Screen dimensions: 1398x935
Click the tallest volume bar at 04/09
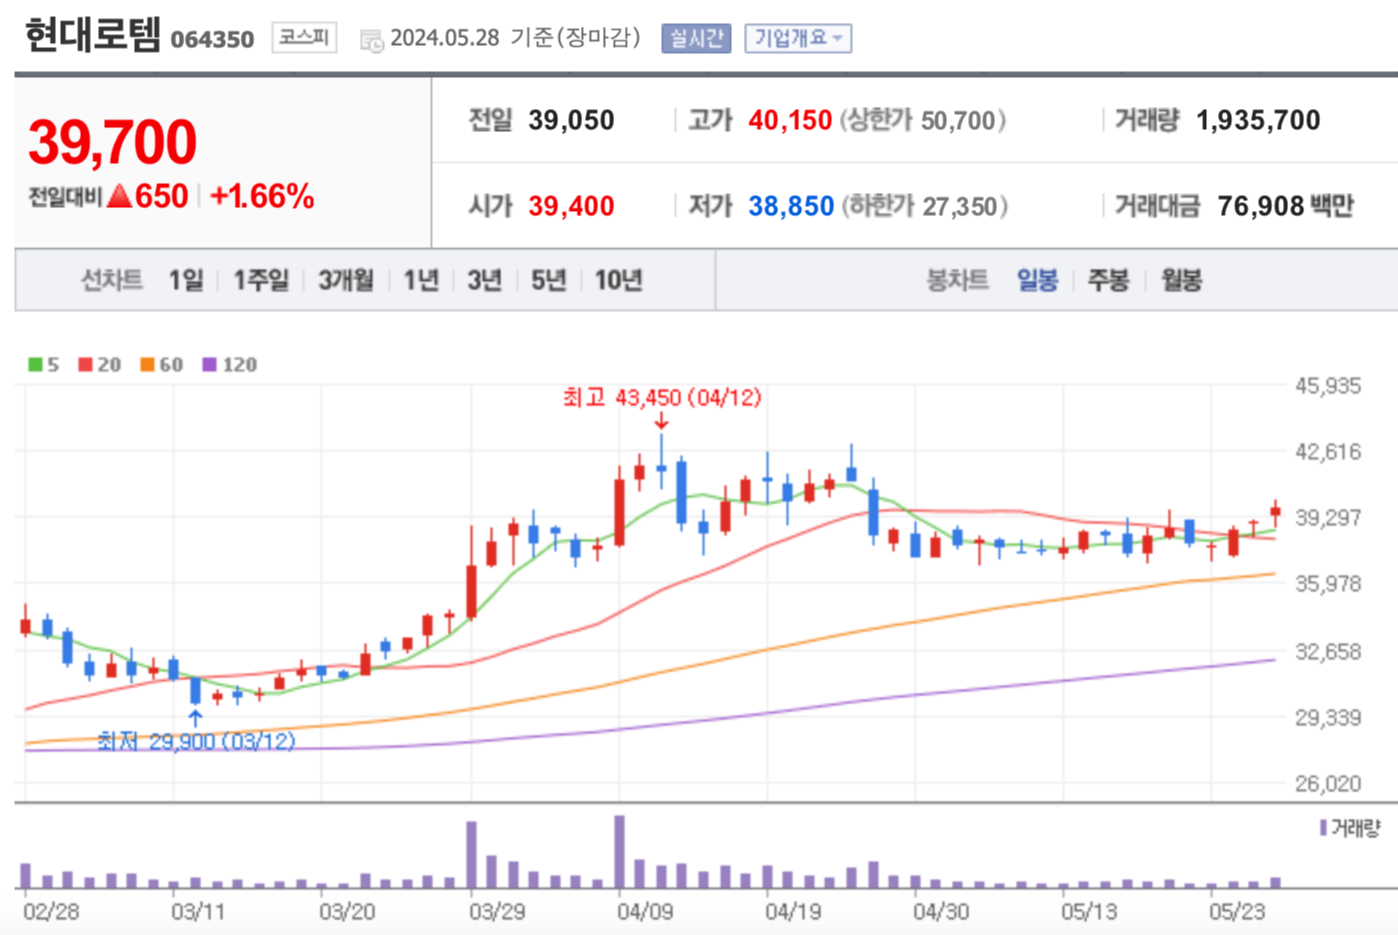[619, 852]
